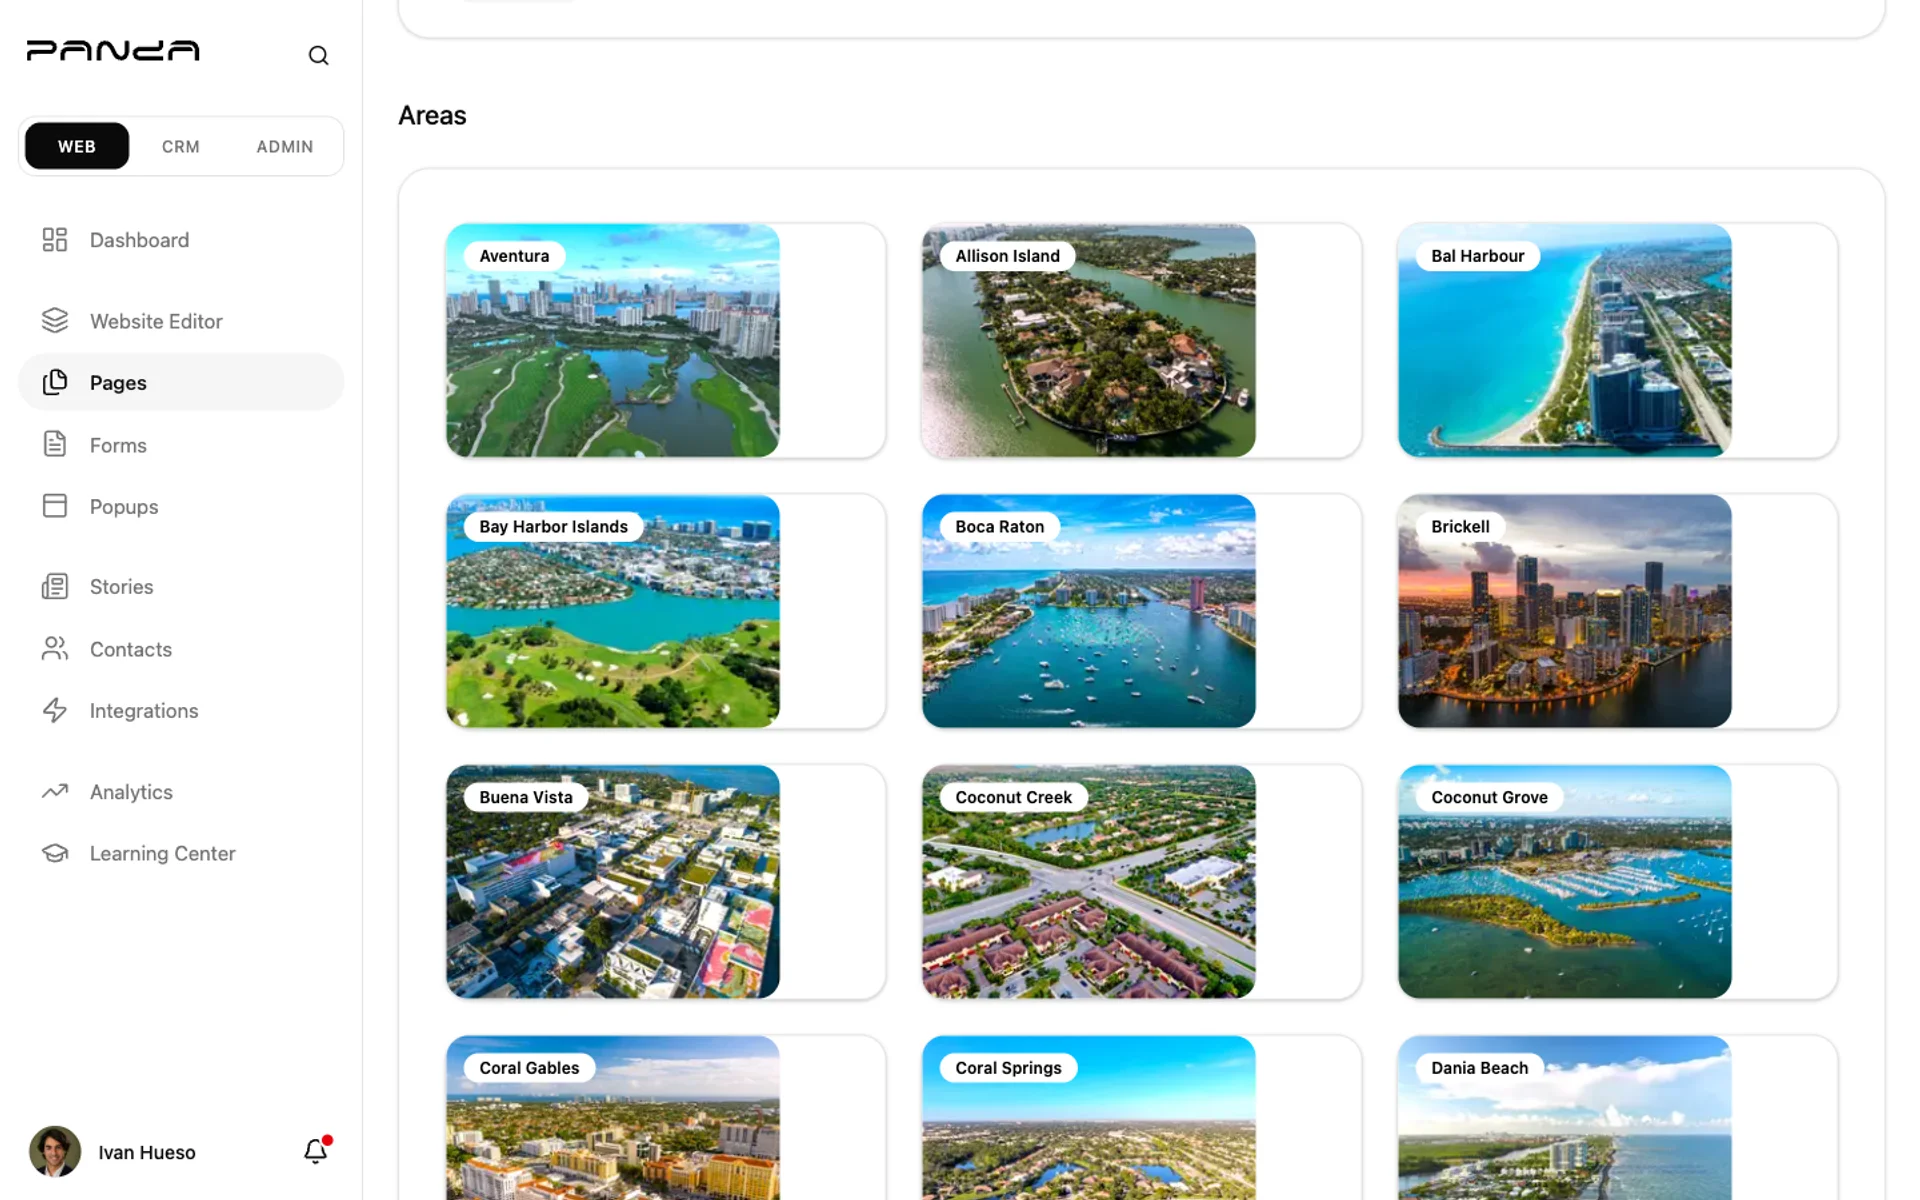1920x1200 pixels.
Task: Open the Coconut Grove area thumbnail
Action: point(1565,882)
